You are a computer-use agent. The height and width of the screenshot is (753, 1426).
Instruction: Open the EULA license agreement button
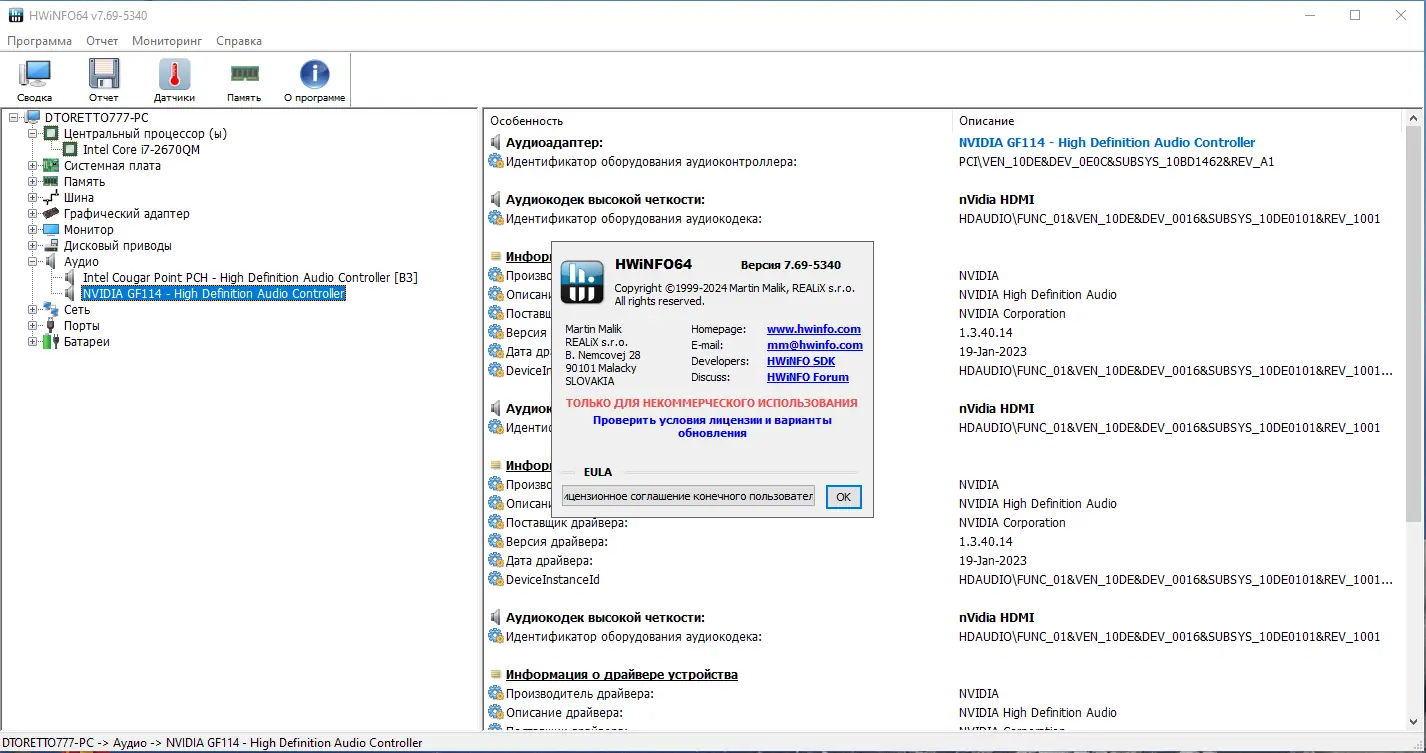tap(688, 496)
